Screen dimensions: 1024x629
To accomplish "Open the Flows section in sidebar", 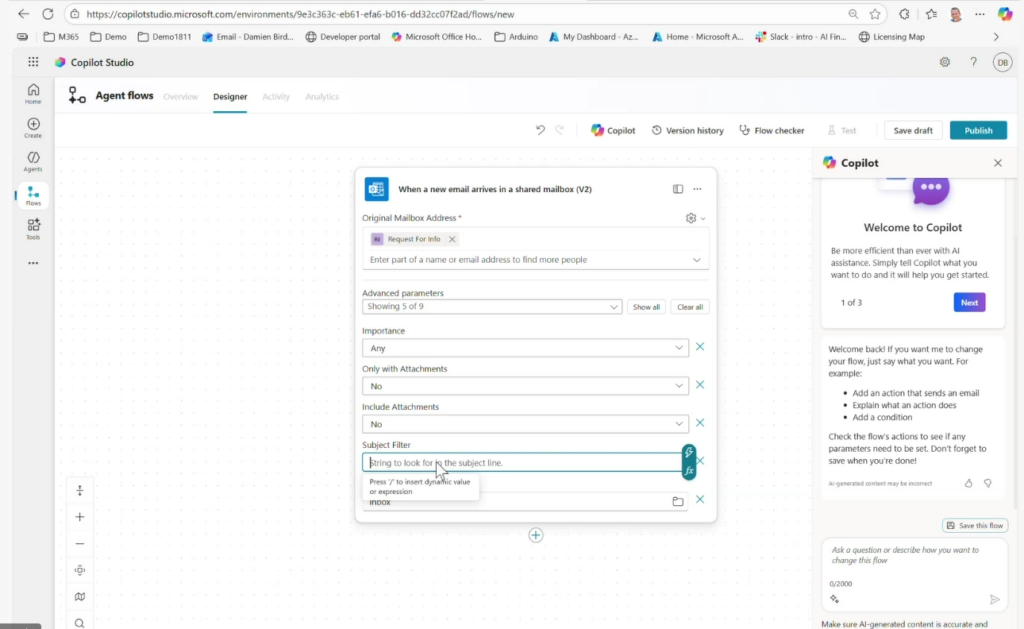I will [33, 195].
